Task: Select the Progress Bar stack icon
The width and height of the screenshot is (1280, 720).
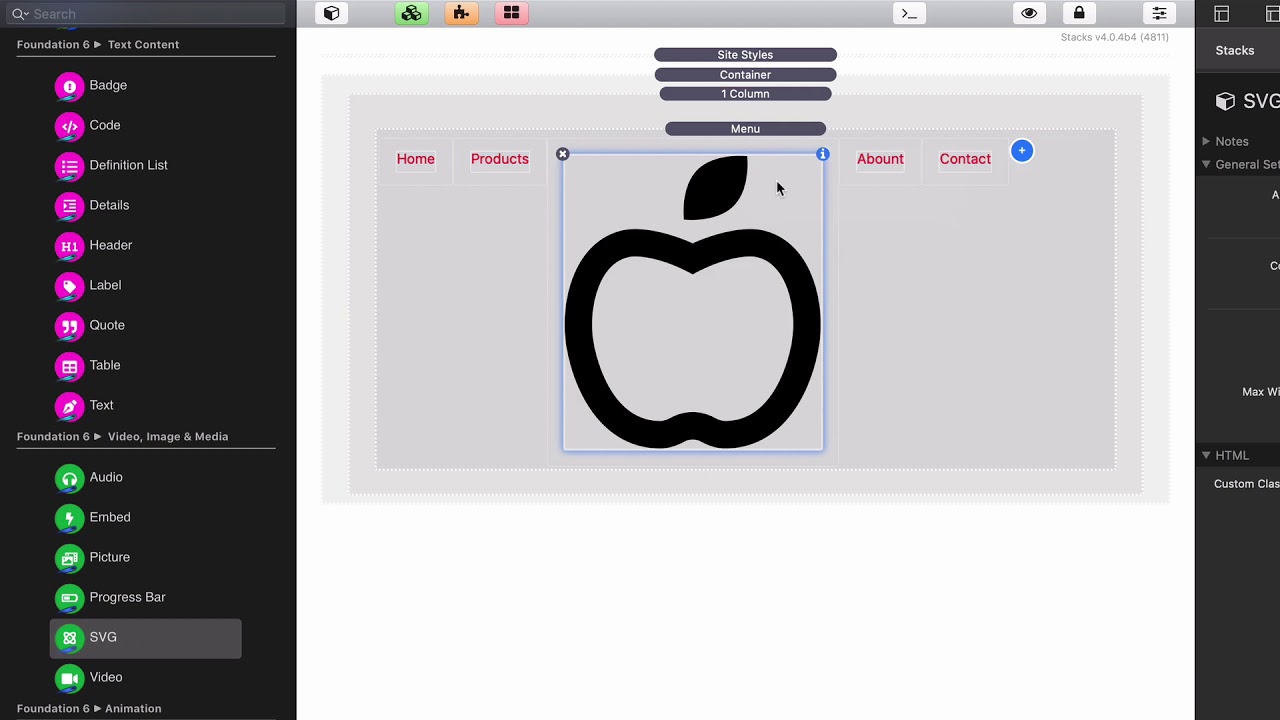Action: [69, 598]
